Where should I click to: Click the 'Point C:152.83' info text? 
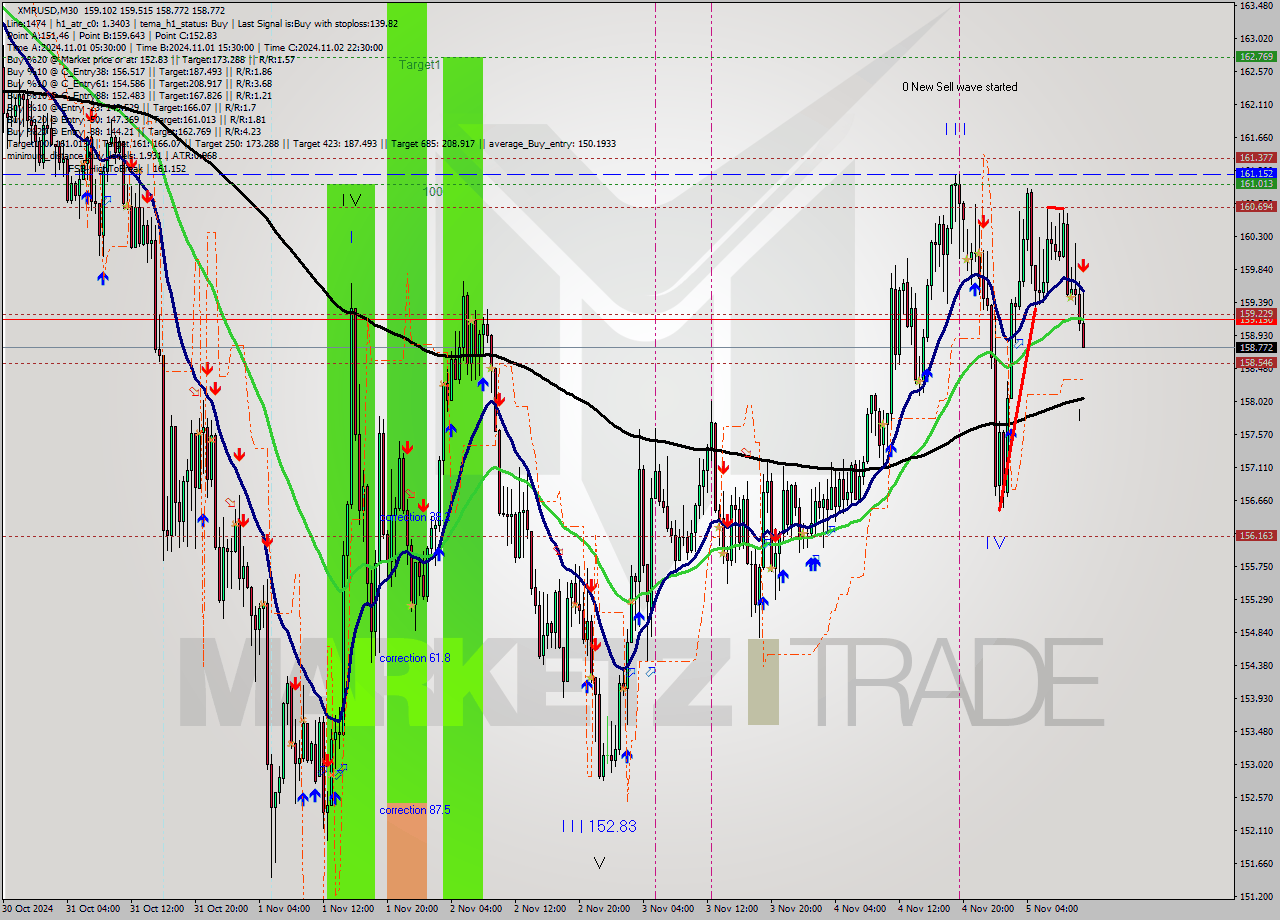pos(184,35)
